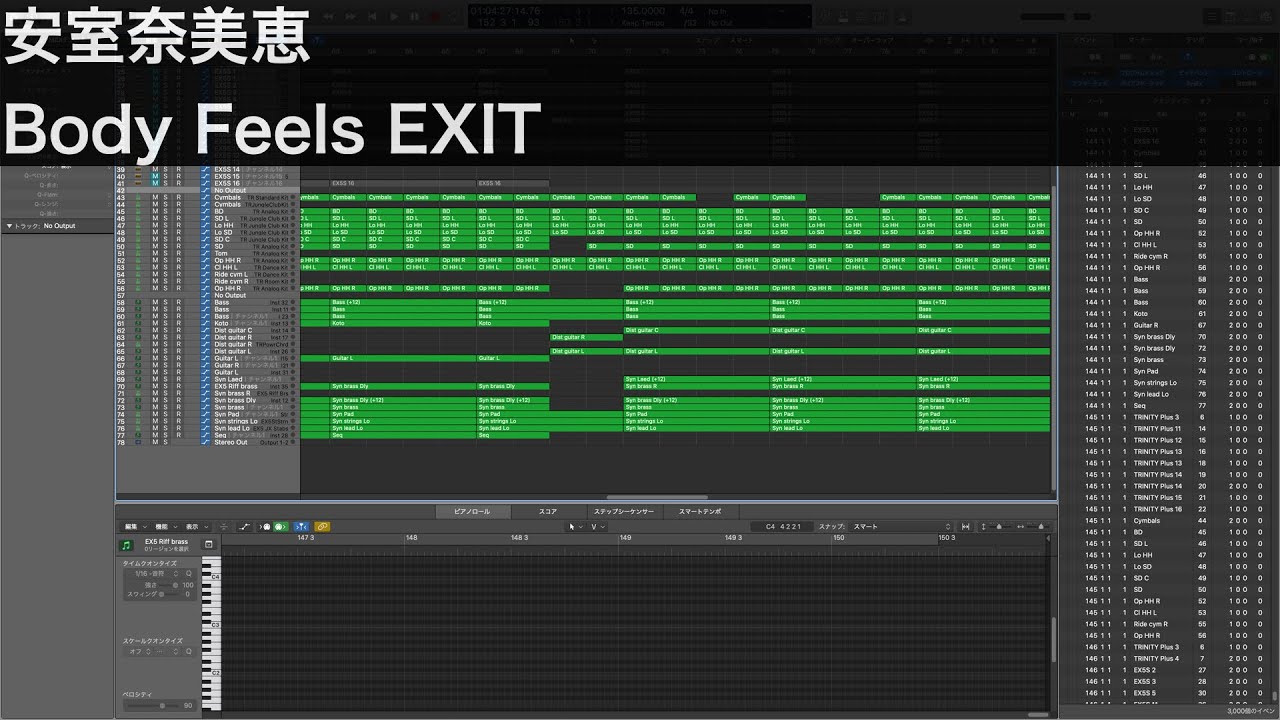Click the 3,000個のイベント status text
Image resolution: width=1280 pixels, height=720 pixels.
click(x=1250, y=711)
